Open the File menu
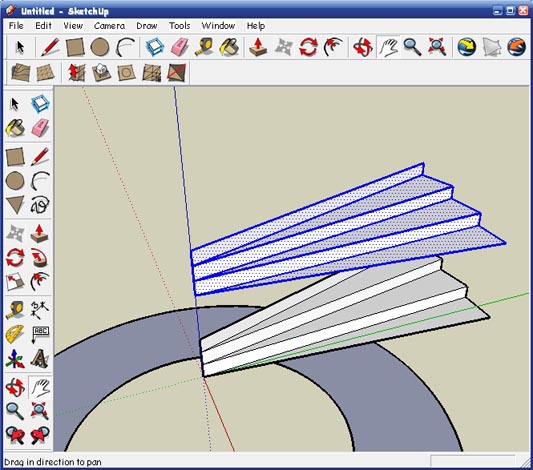This screenshot has width=533, height=470. coord(16,26)
